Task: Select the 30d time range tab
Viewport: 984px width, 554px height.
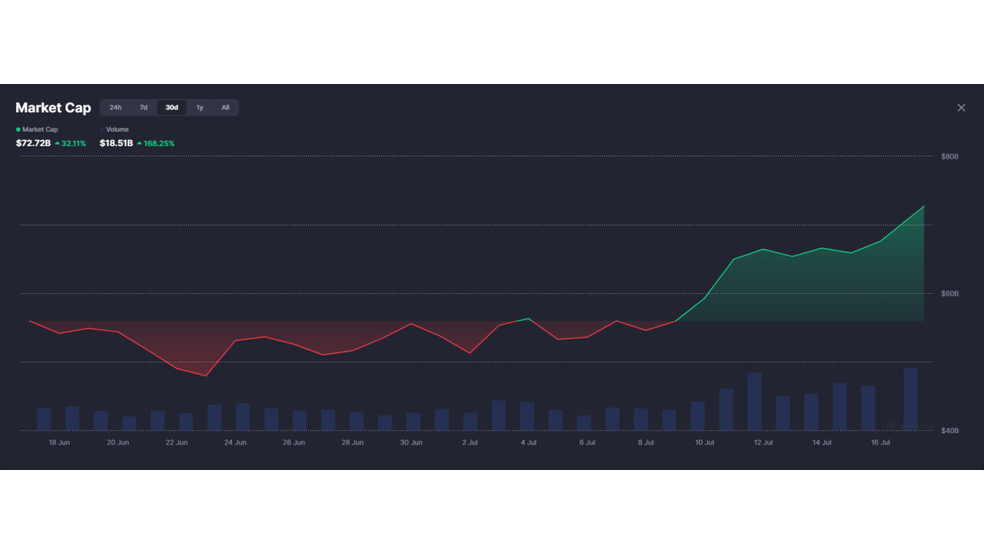Action: click(171, 108)
